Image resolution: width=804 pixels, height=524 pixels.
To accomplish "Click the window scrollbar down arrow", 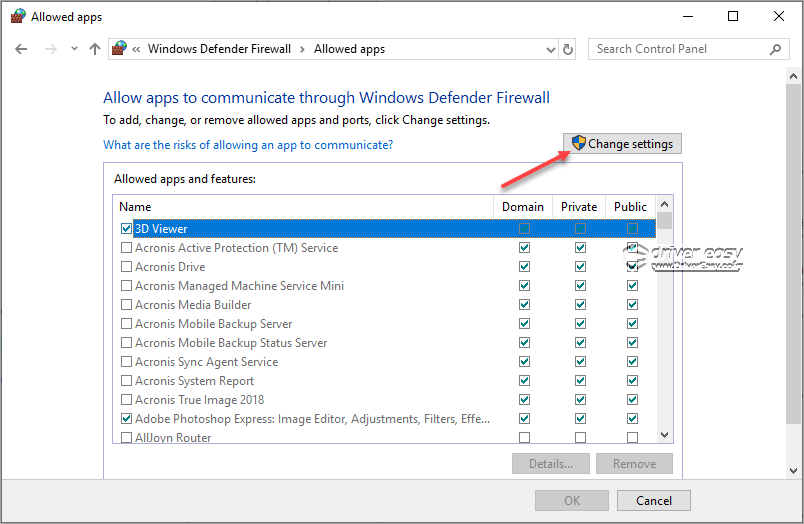I will [x=793, y=470].
